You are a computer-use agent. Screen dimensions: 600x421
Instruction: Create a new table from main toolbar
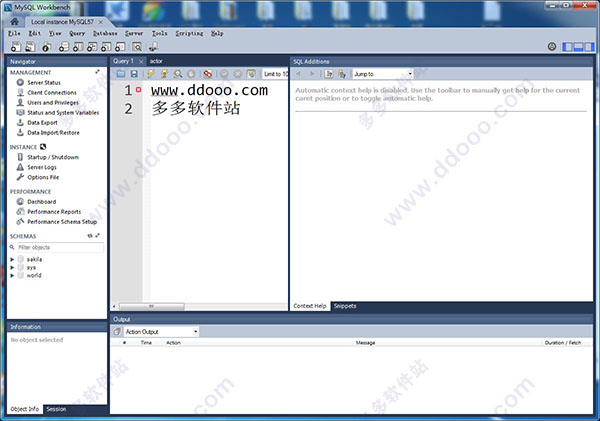(78, 47)
